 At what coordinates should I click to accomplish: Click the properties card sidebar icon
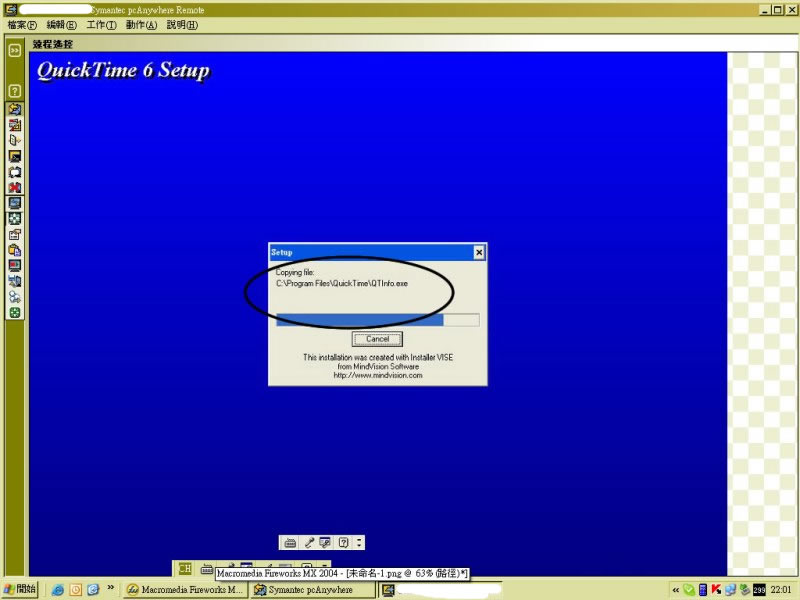[15, 235]
